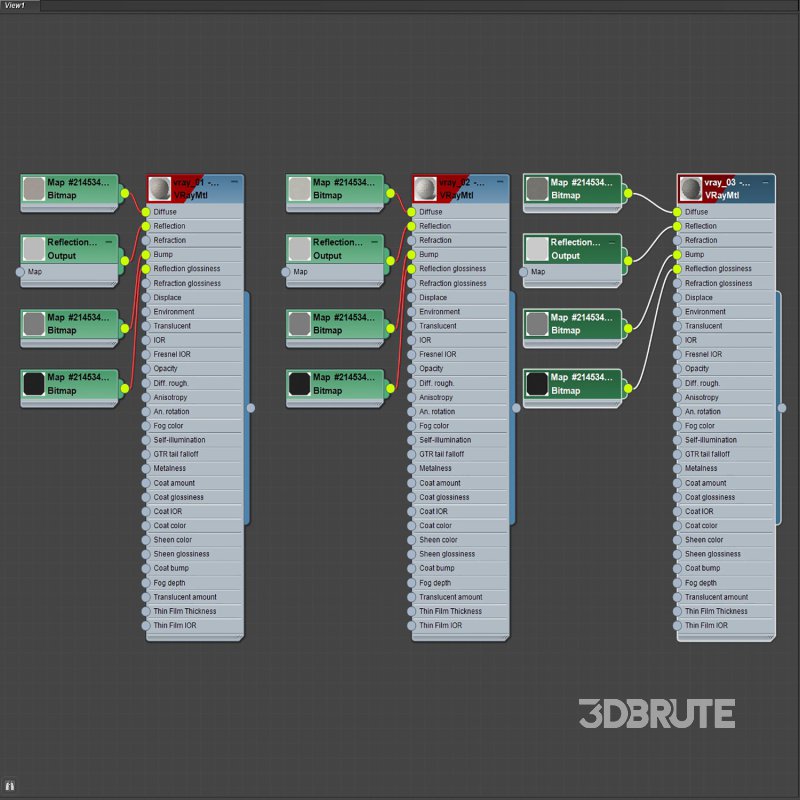
Task: Click the Bump input socket on vray_01
Action: pyautogui.click(x=146, y=255)
